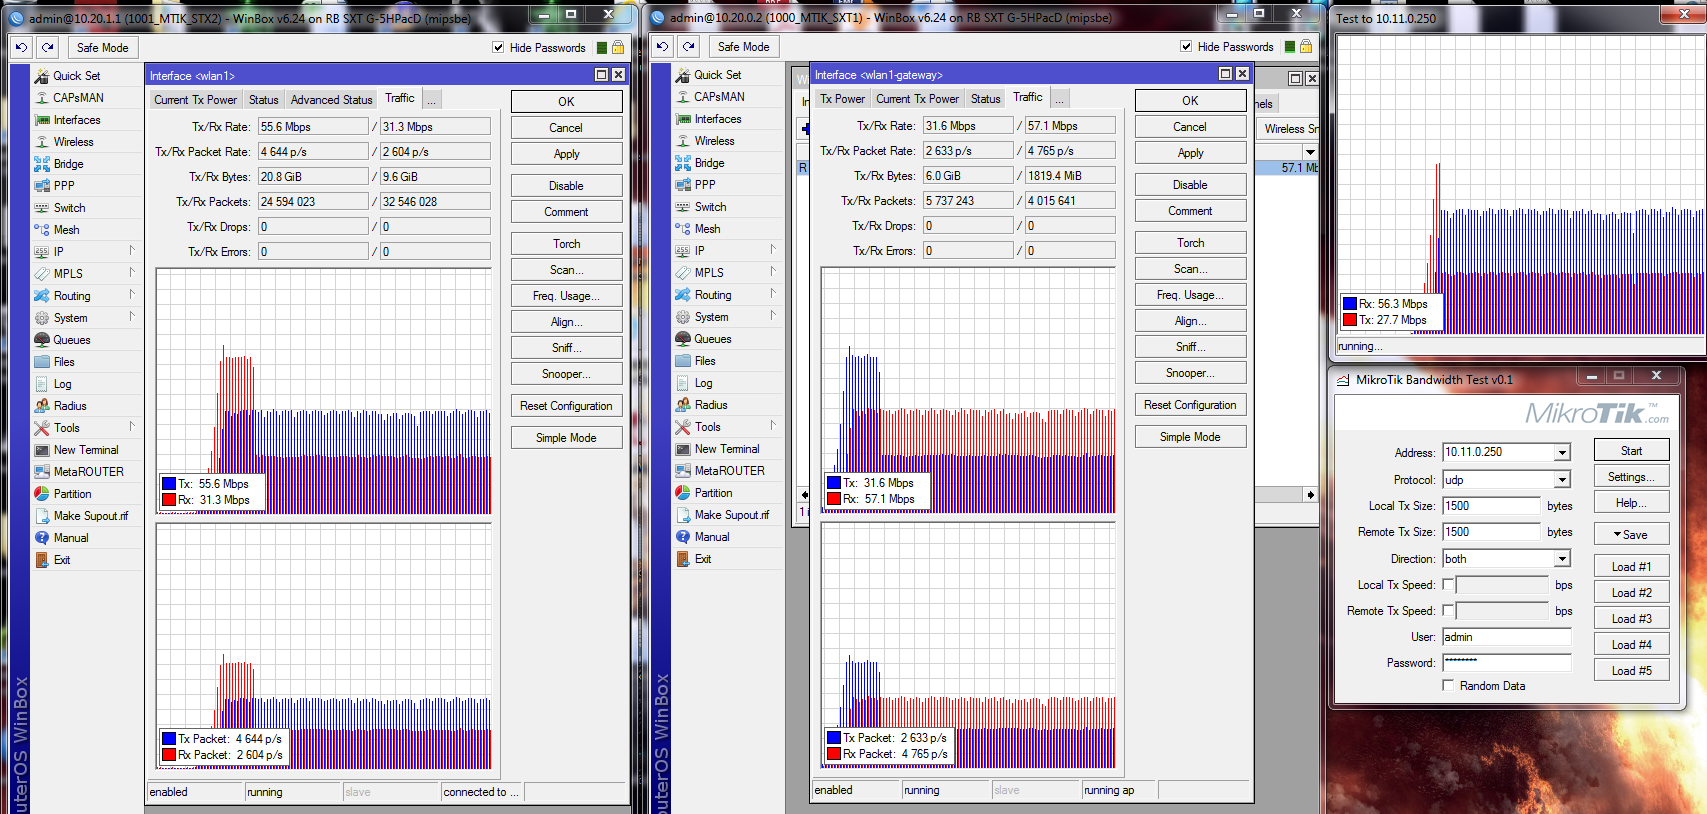Open Address dropdown in Bandwidth Test
Image resolution: width=1707 pixels, height=814 pixels.
1562,453
